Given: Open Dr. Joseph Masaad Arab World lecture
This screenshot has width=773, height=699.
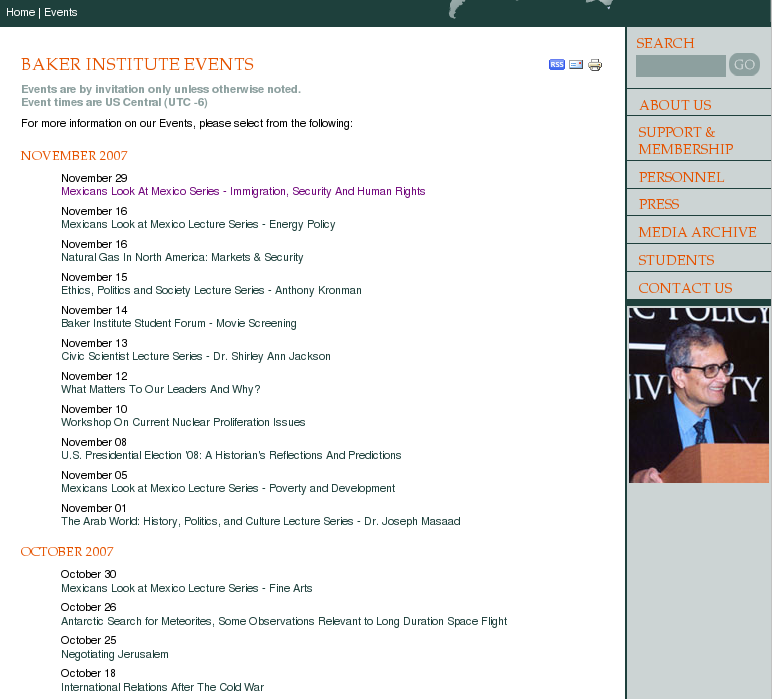Looking at the screenshot, I should [261, 522].
